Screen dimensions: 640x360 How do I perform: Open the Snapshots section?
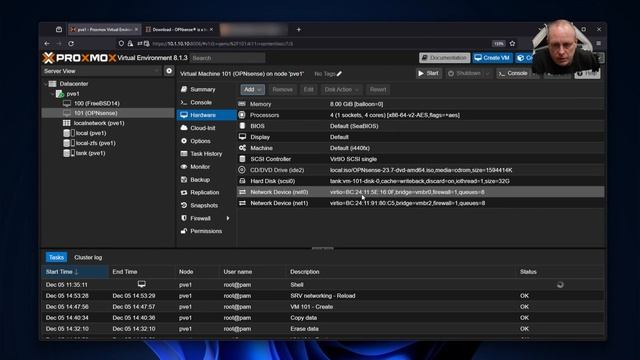click(x=206, y=205)
